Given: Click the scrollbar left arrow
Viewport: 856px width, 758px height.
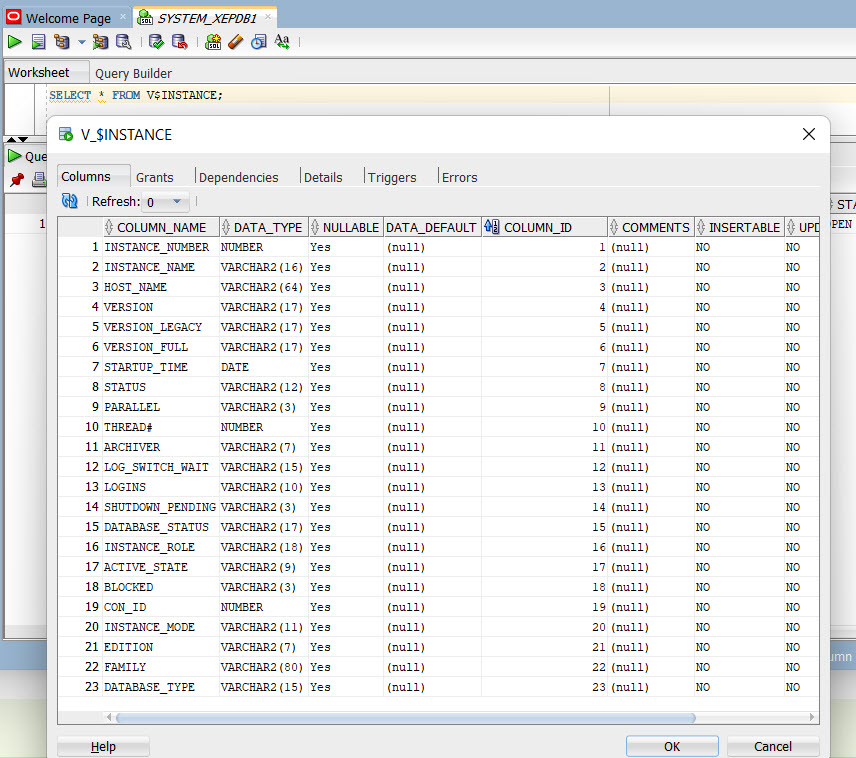Looking at the screenshot, I should coord(109,717).
